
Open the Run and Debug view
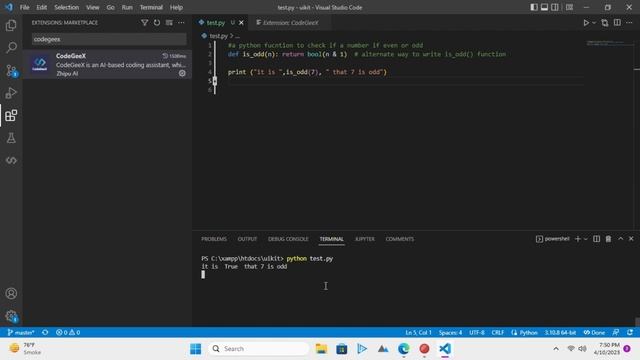[x=11, y=93]
